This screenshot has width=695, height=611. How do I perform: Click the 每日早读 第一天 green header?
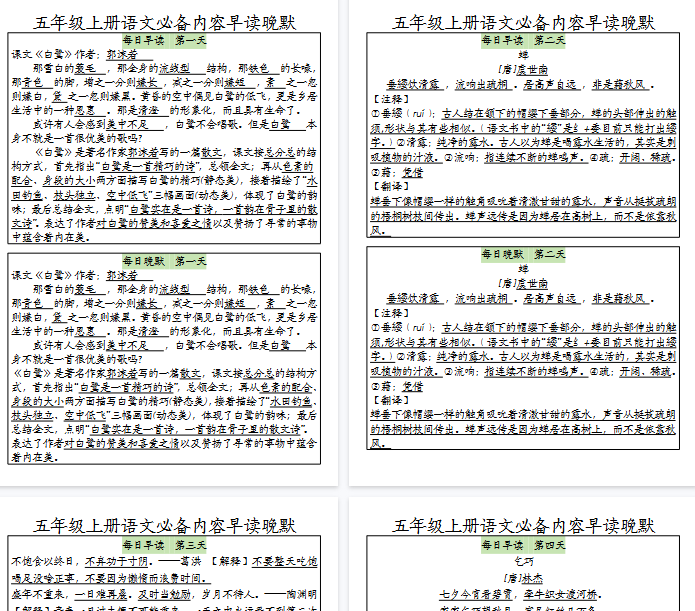(x=164, y=41)
